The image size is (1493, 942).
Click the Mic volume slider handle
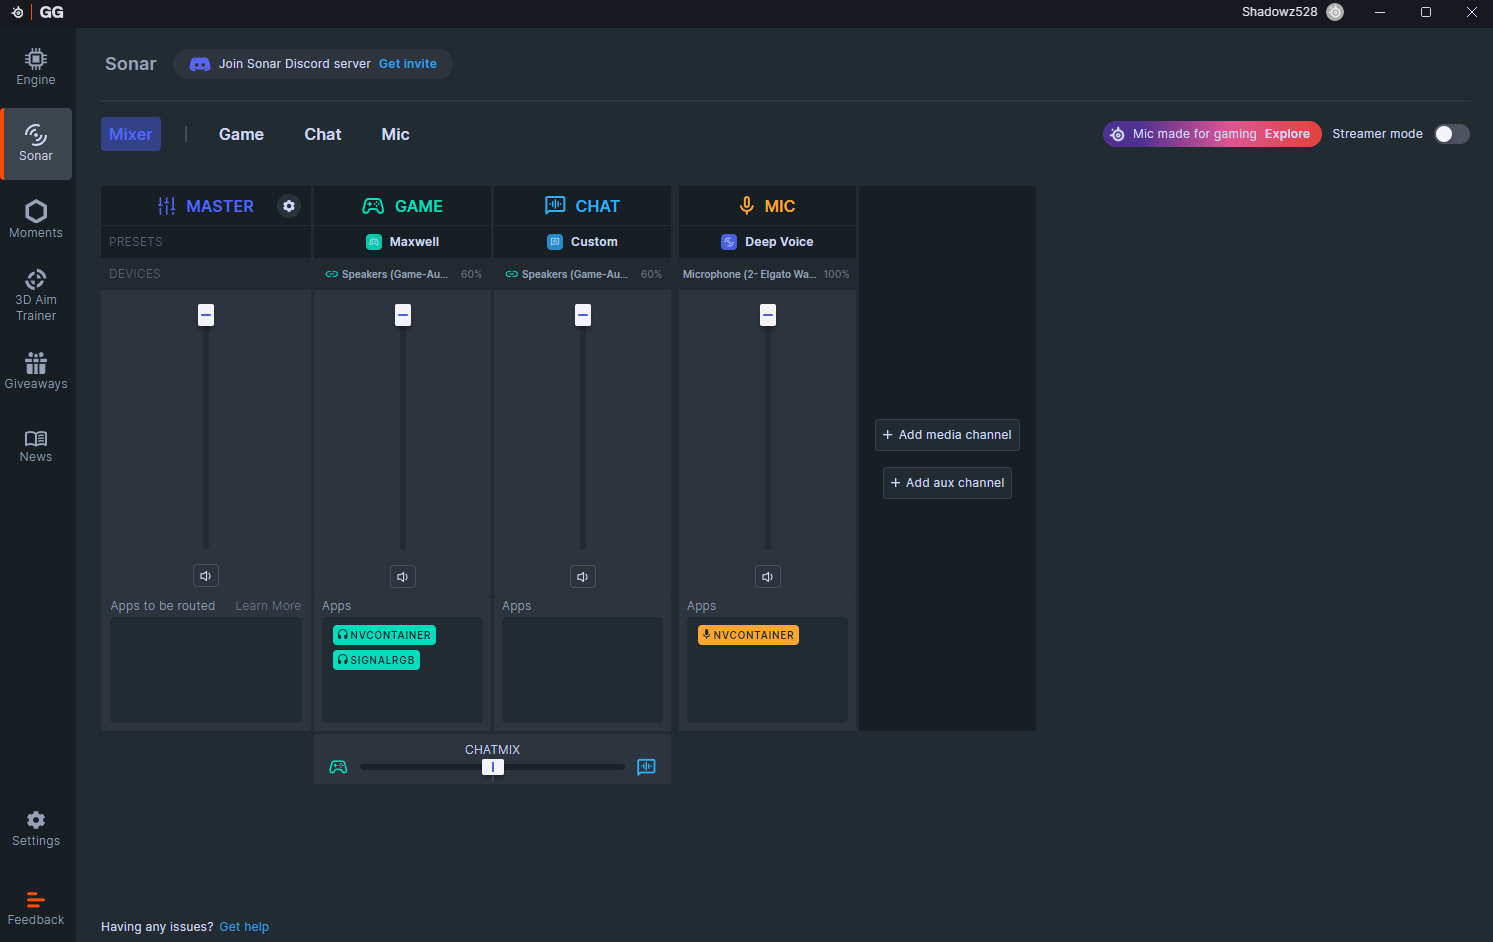(x=768, y=315)
